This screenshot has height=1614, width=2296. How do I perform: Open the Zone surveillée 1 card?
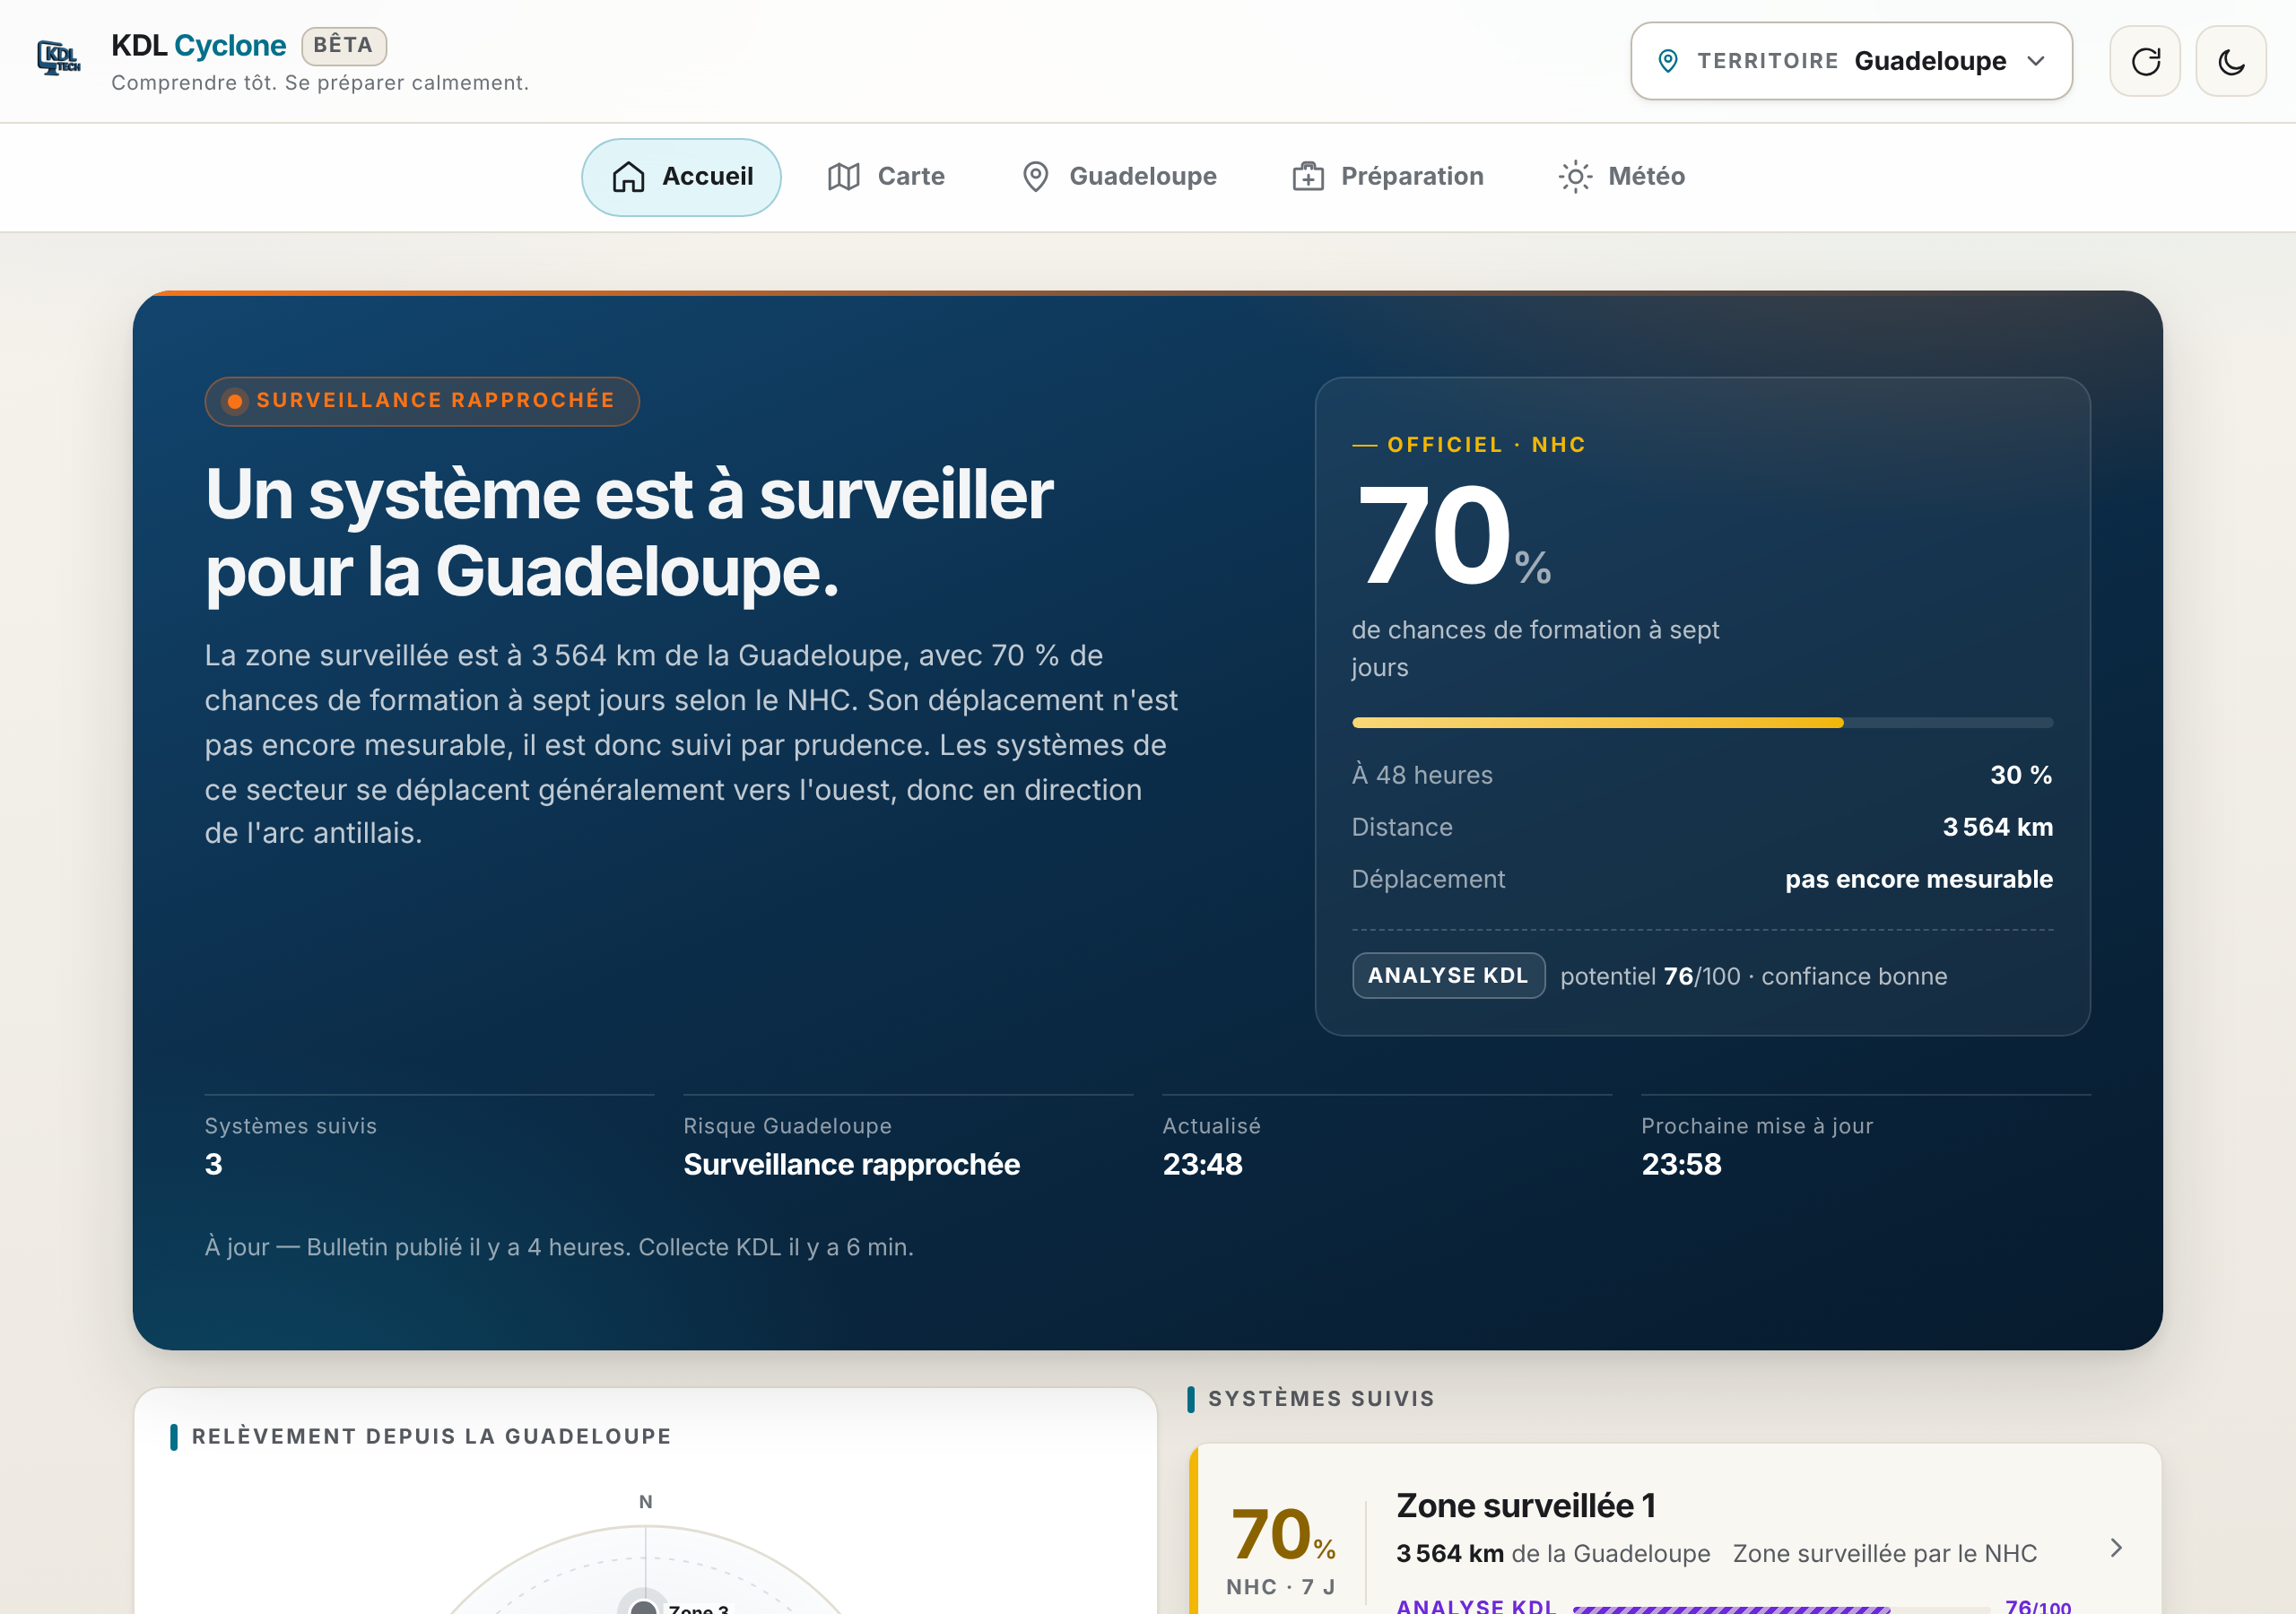(x=1675, y=1530)
